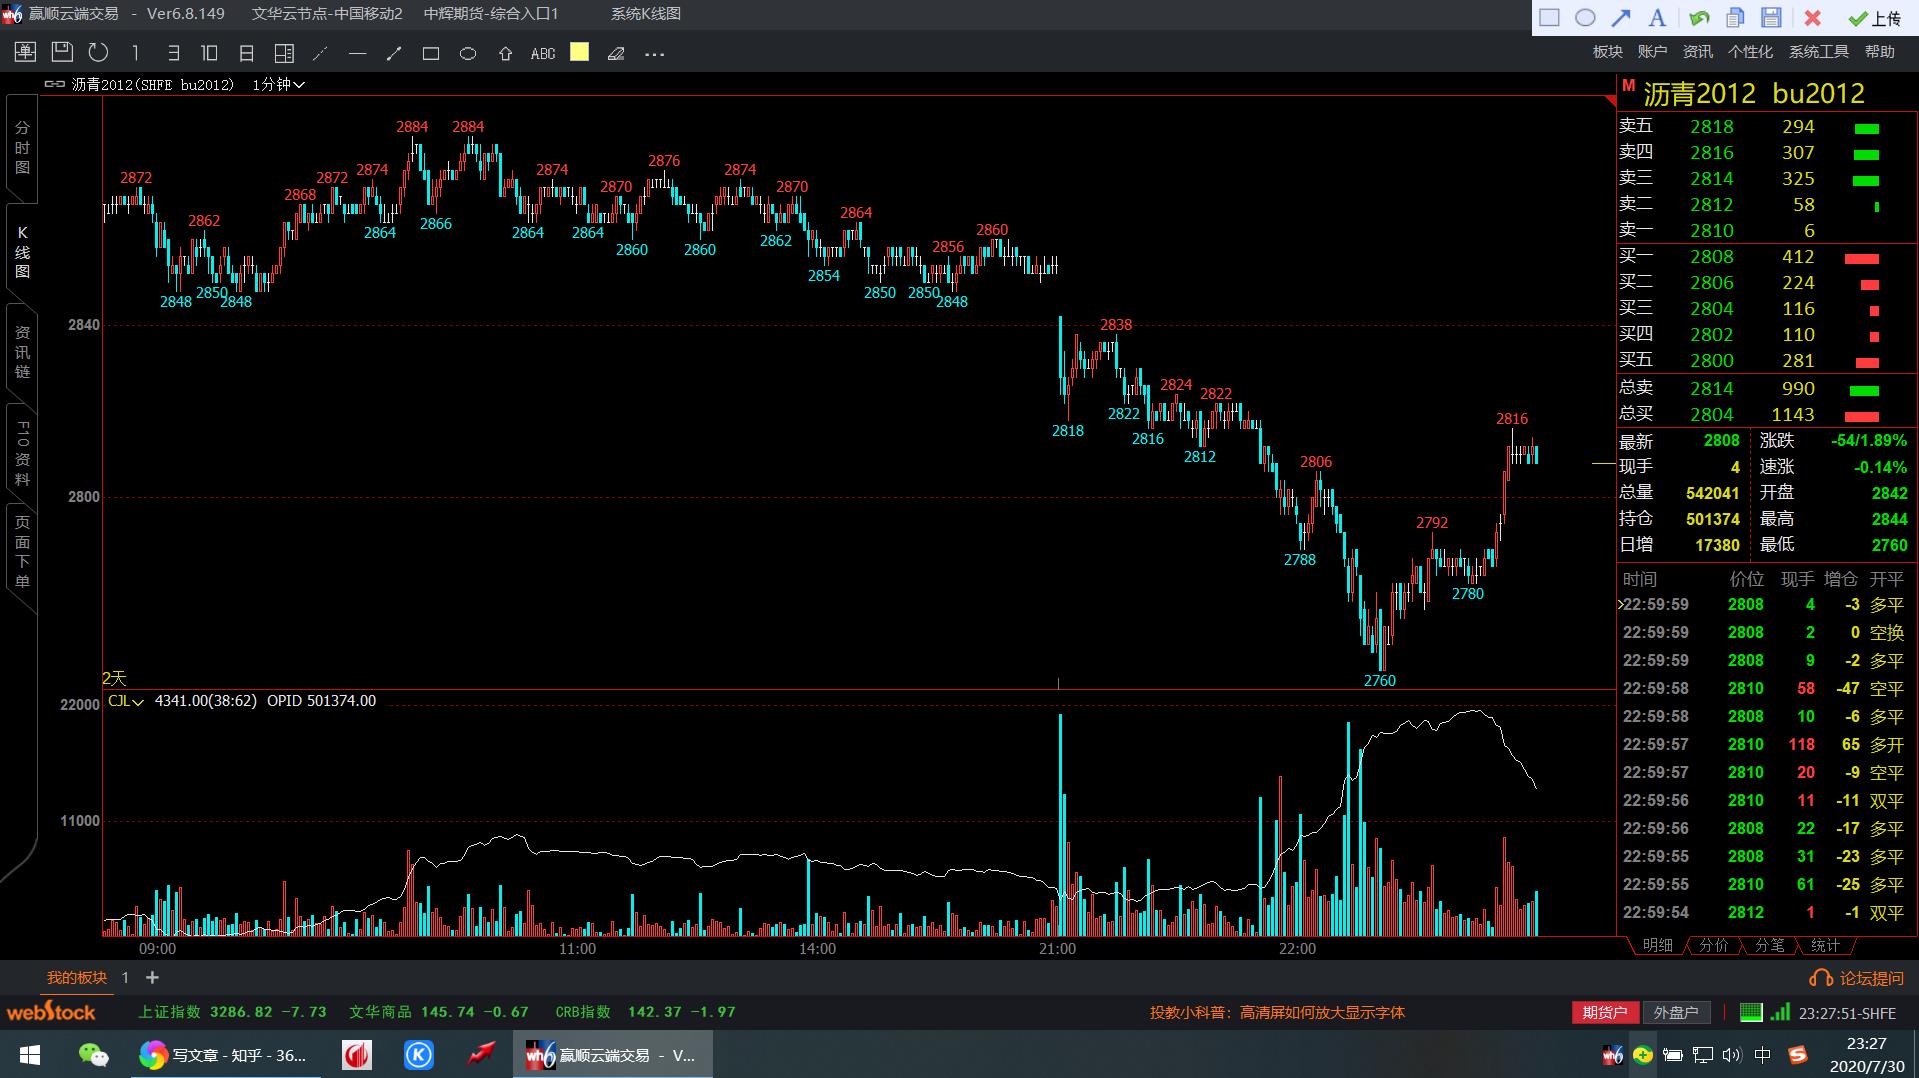Cancel screenshot with the red X

tap(1812, 17)
